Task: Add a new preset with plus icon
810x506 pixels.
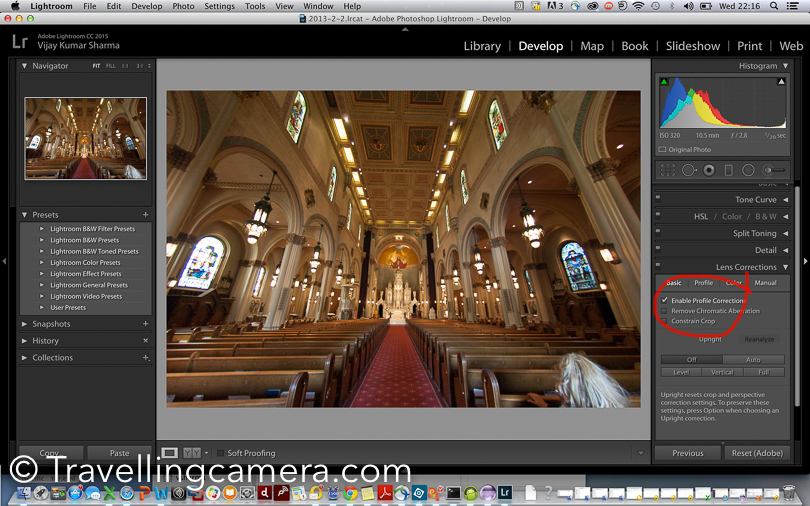Action: [x=146, y=214]
